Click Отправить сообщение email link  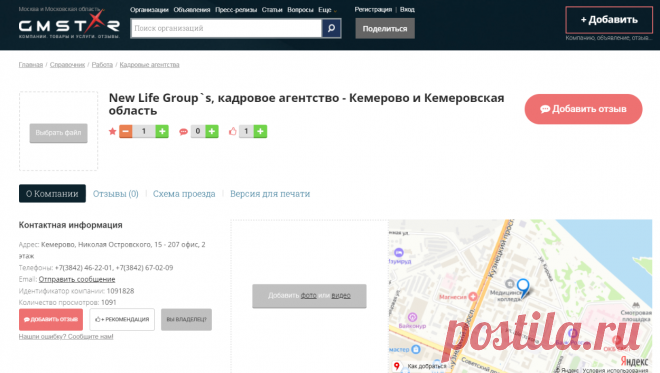pyautogui.click(x=77, y=279)
